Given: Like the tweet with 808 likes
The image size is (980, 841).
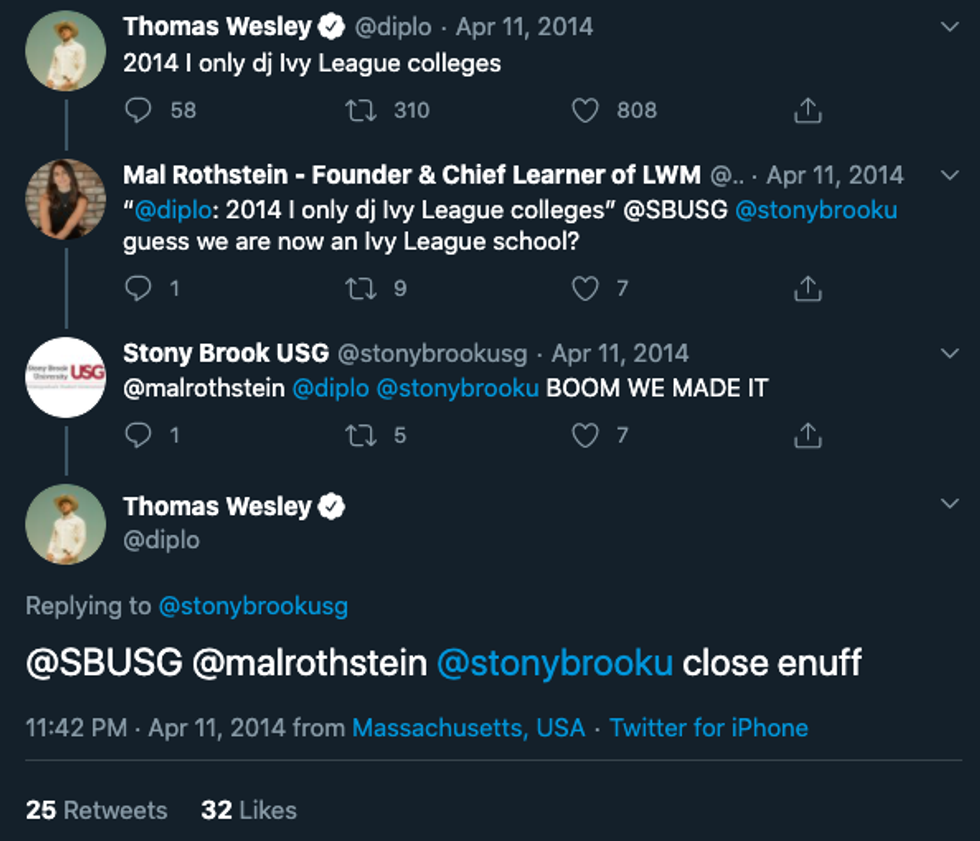Looking at the screenshot, I should point(585,110).
